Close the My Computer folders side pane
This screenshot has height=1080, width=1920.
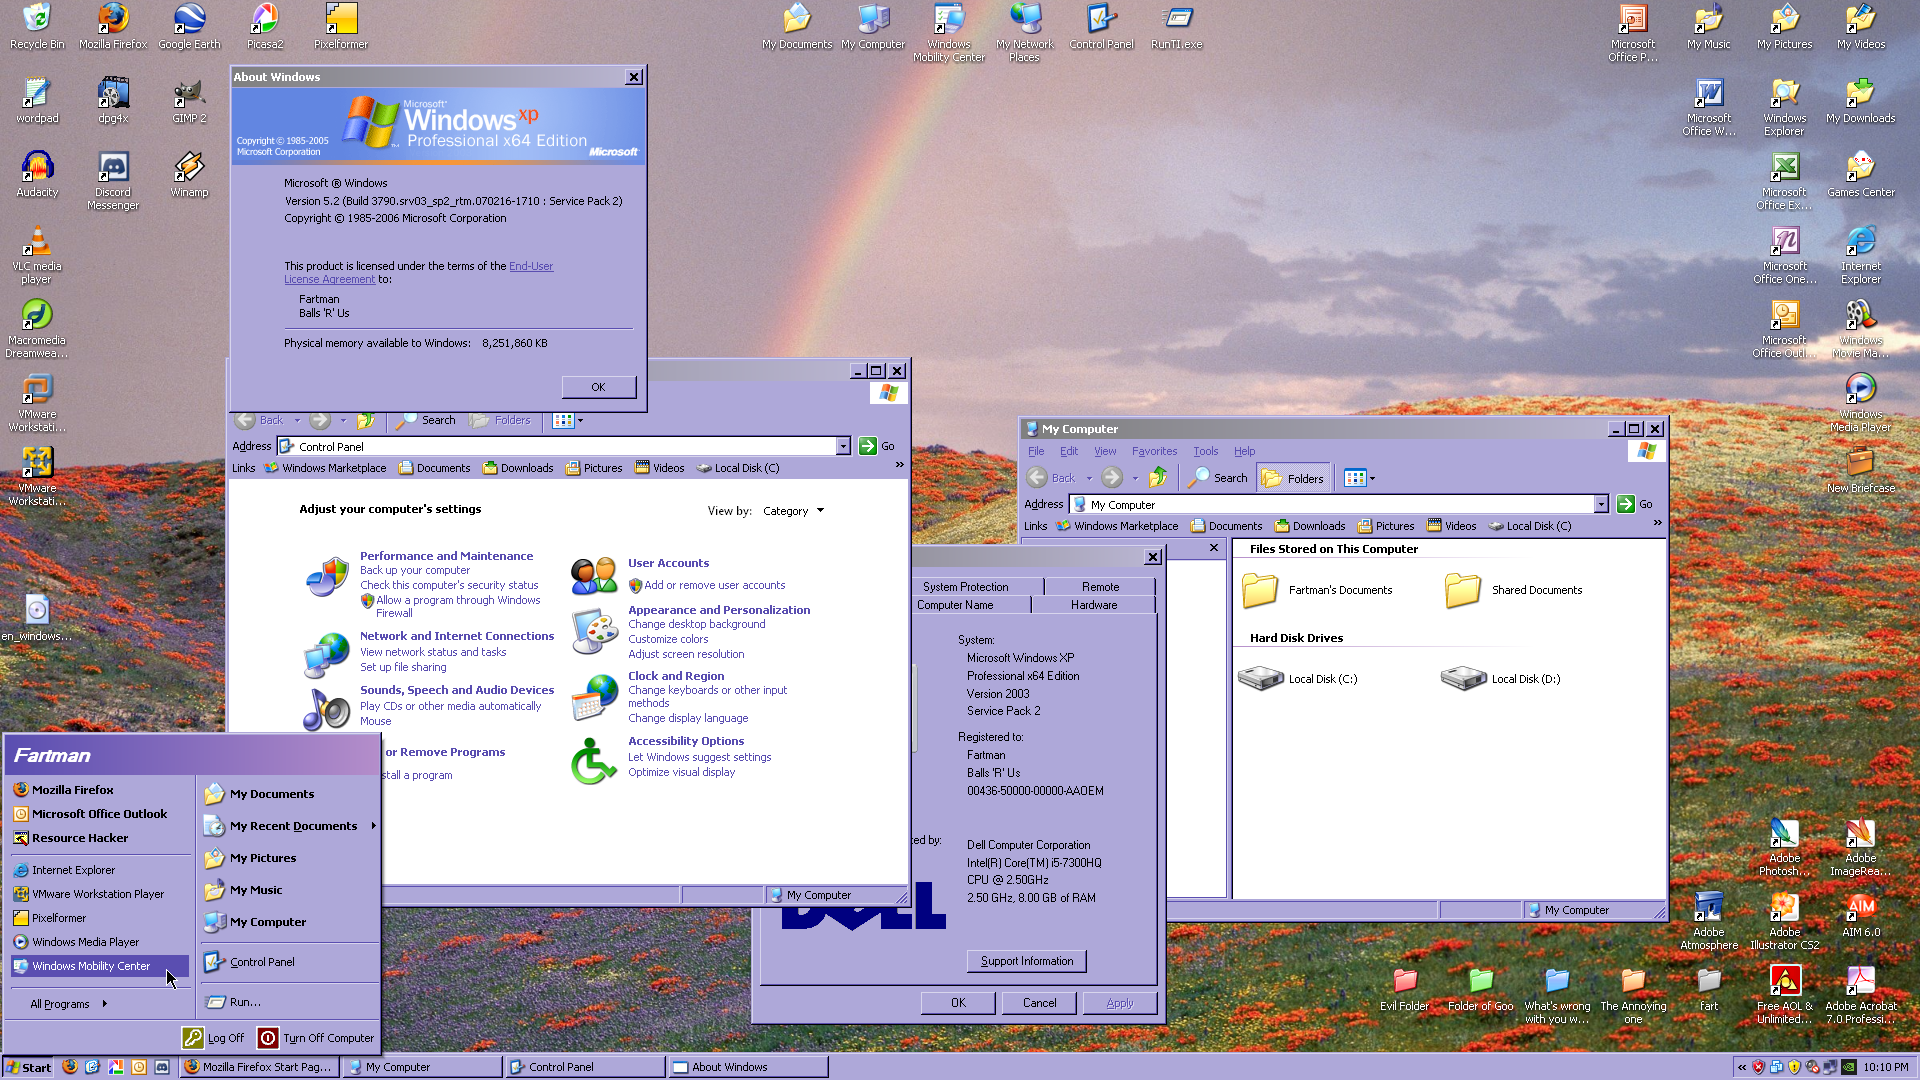point(1214,548)
